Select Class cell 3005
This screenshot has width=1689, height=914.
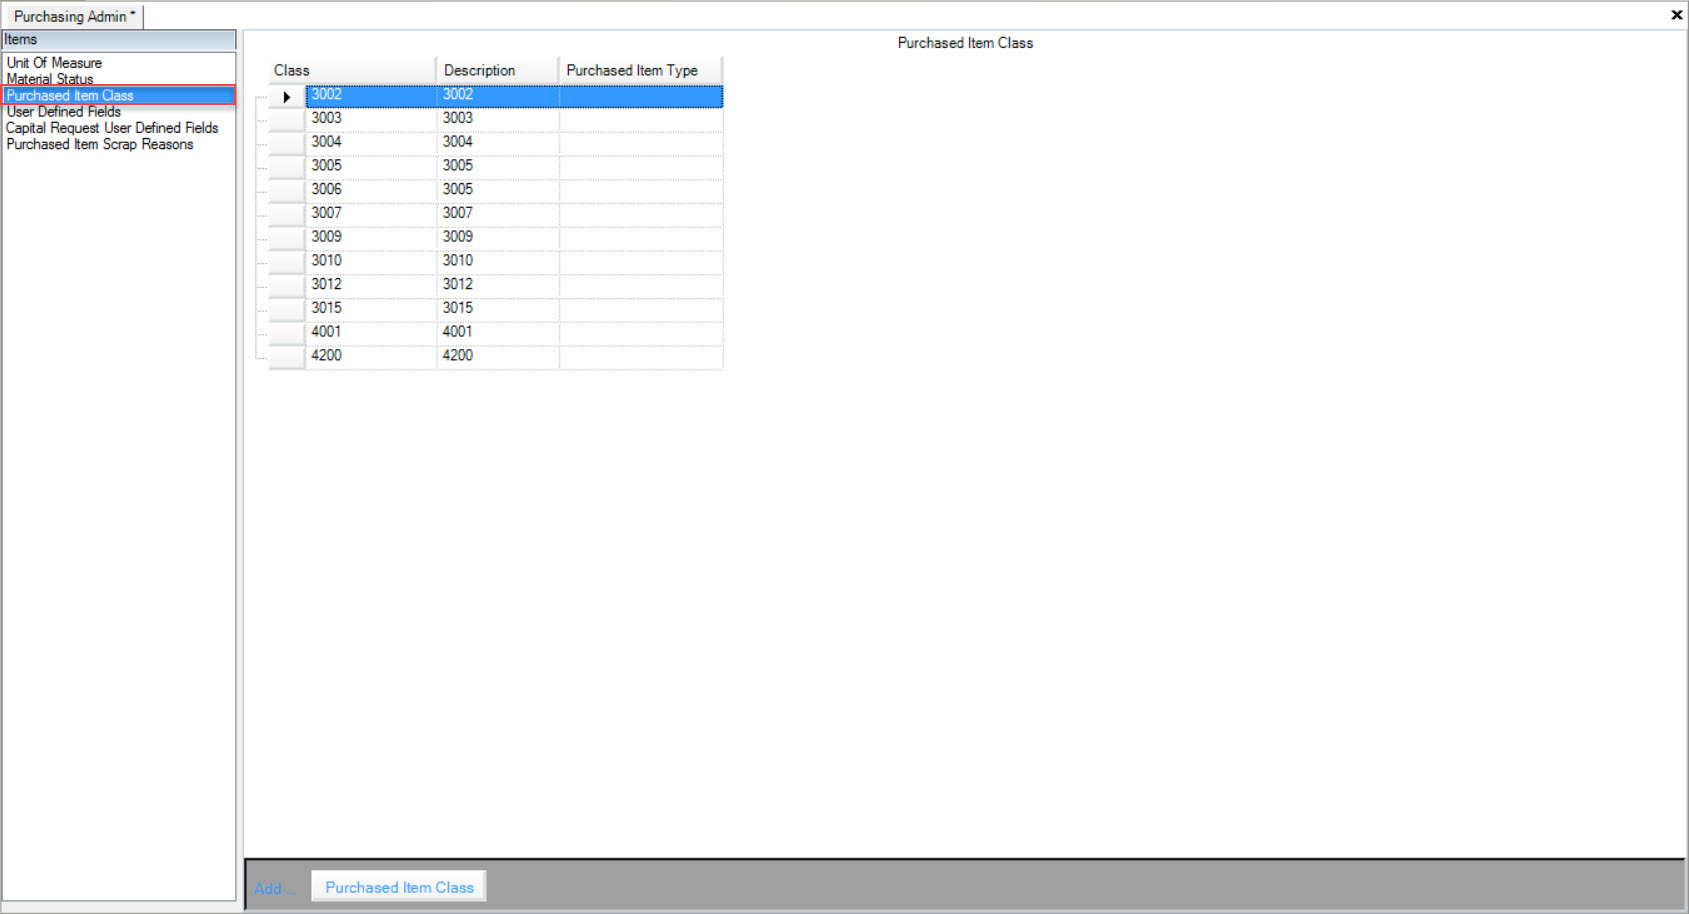(371, 166)
